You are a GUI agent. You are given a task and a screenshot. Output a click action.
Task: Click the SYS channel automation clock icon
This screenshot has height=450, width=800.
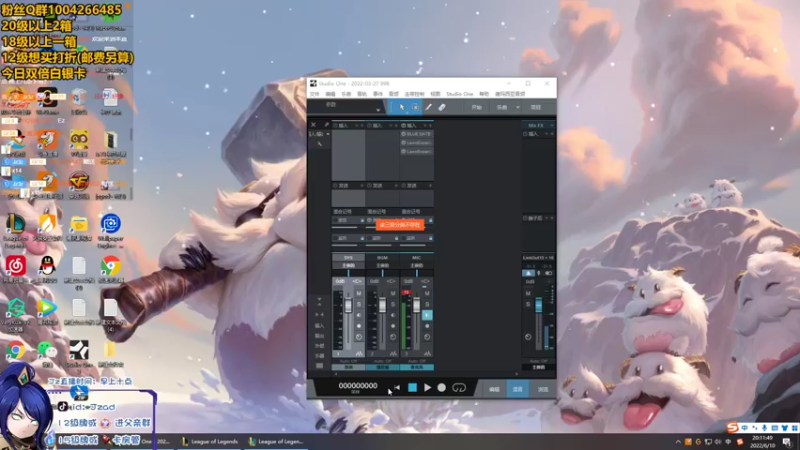point(359,337)
